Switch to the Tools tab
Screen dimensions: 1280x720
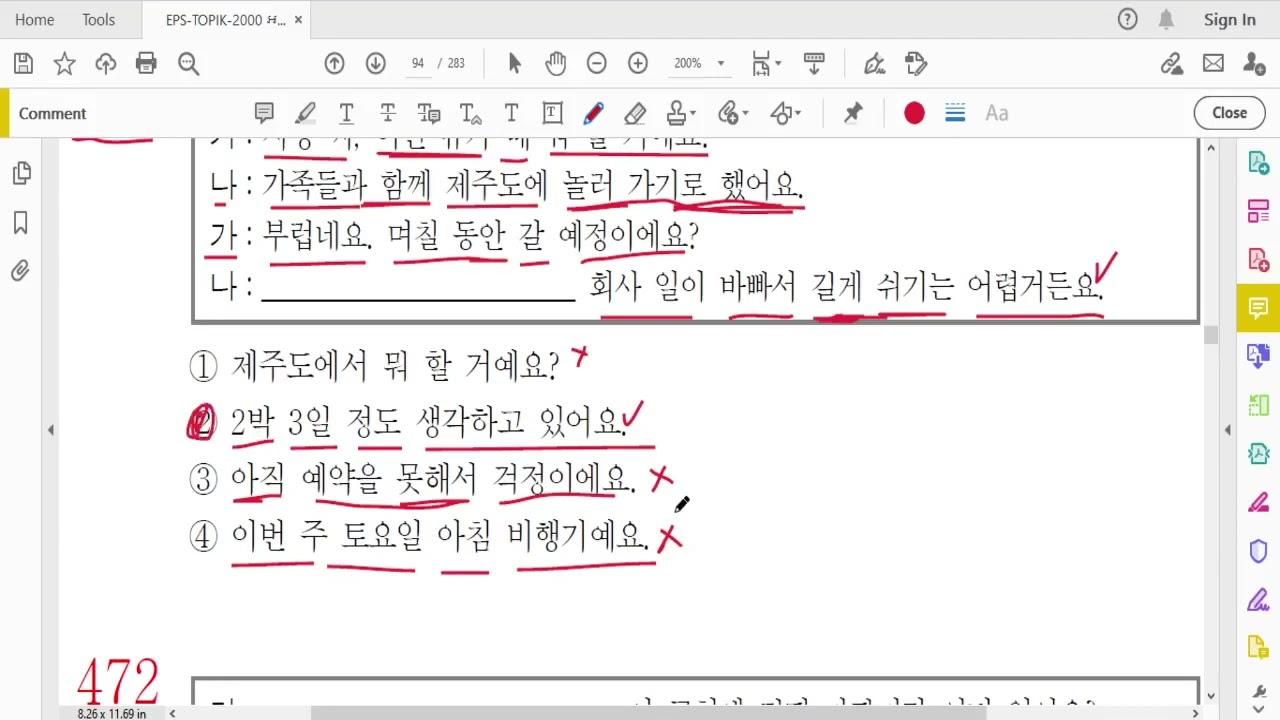click(98, 19)
